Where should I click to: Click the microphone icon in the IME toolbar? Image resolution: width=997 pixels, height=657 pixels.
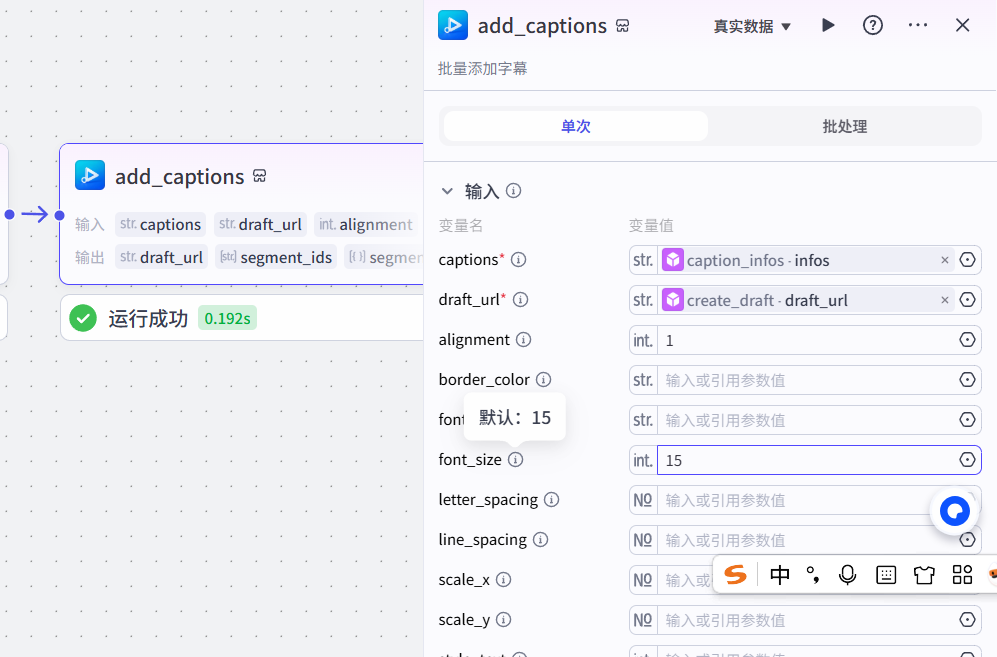click(x=848, y=574)
